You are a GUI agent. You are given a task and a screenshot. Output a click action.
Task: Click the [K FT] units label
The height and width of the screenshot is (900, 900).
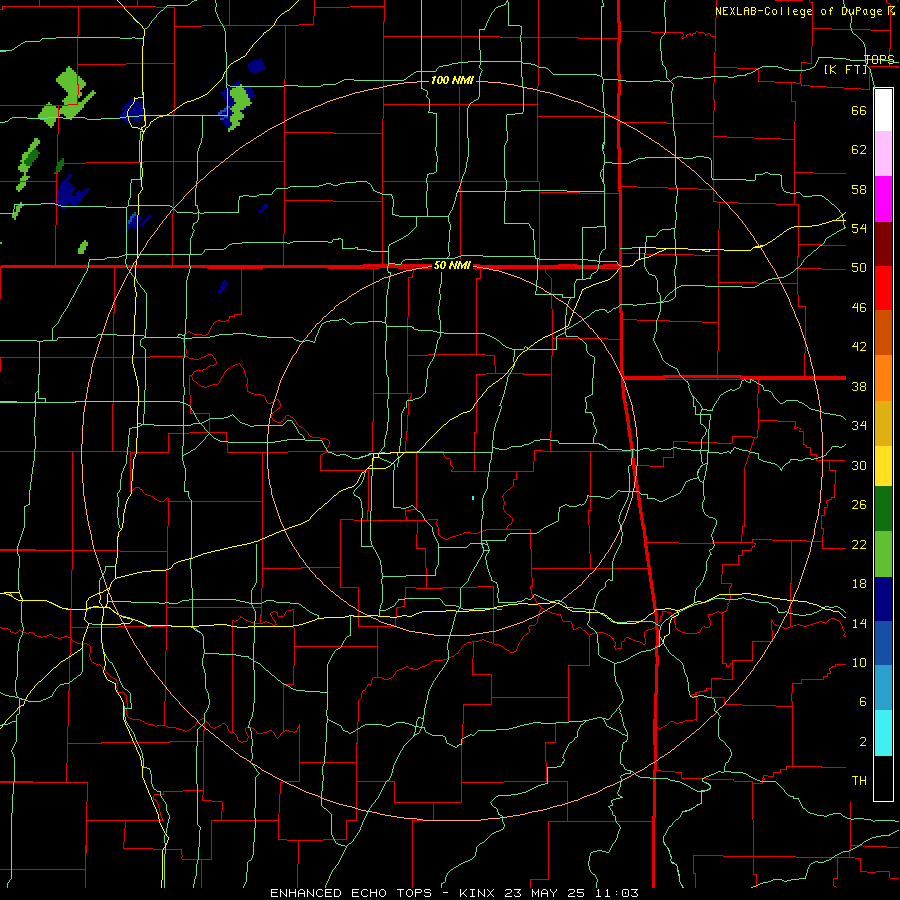[x=846, y=69]
